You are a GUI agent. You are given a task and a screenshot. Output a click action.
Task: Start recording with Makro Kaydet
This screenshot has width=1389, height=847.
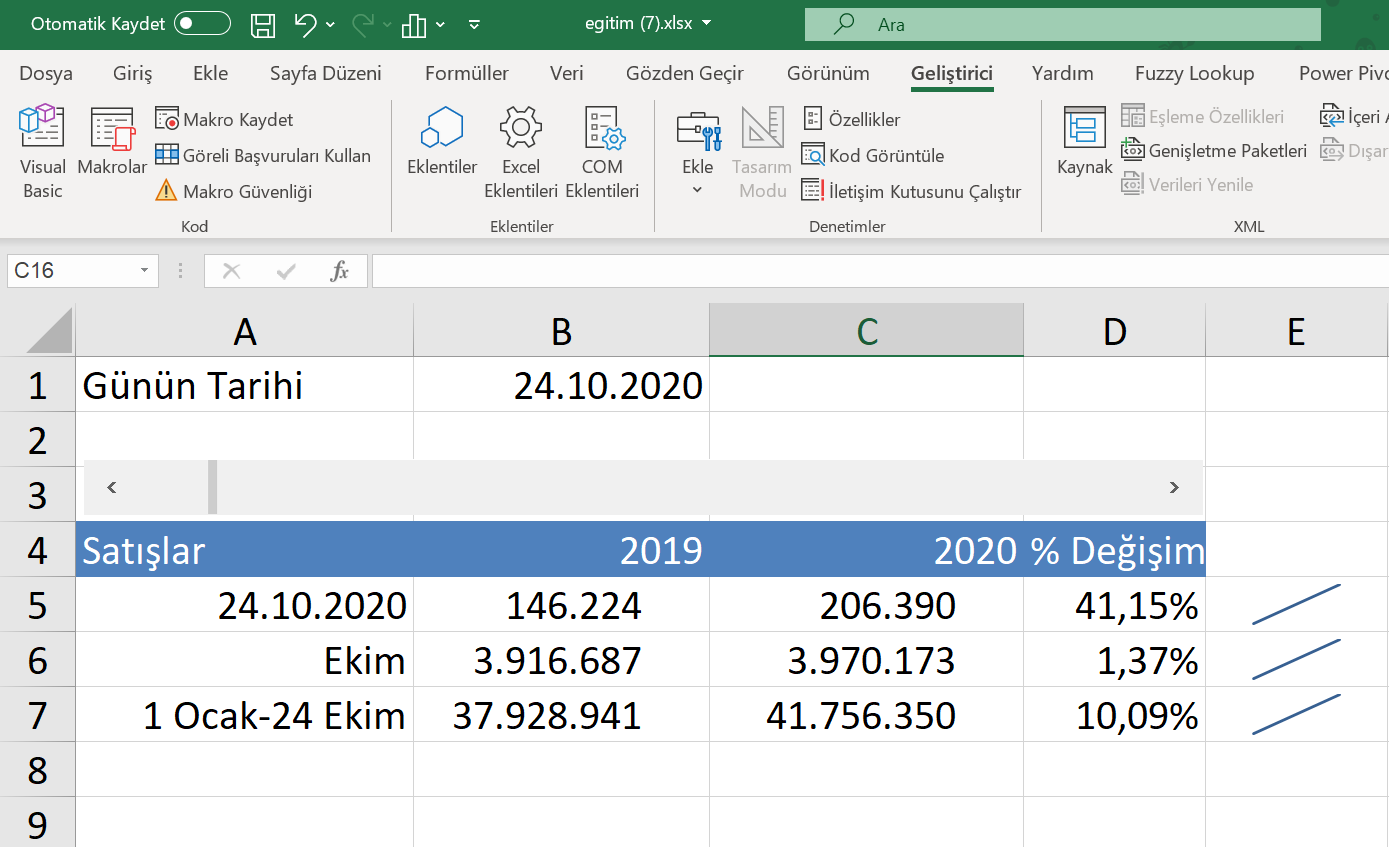click(x=224, y=120)
